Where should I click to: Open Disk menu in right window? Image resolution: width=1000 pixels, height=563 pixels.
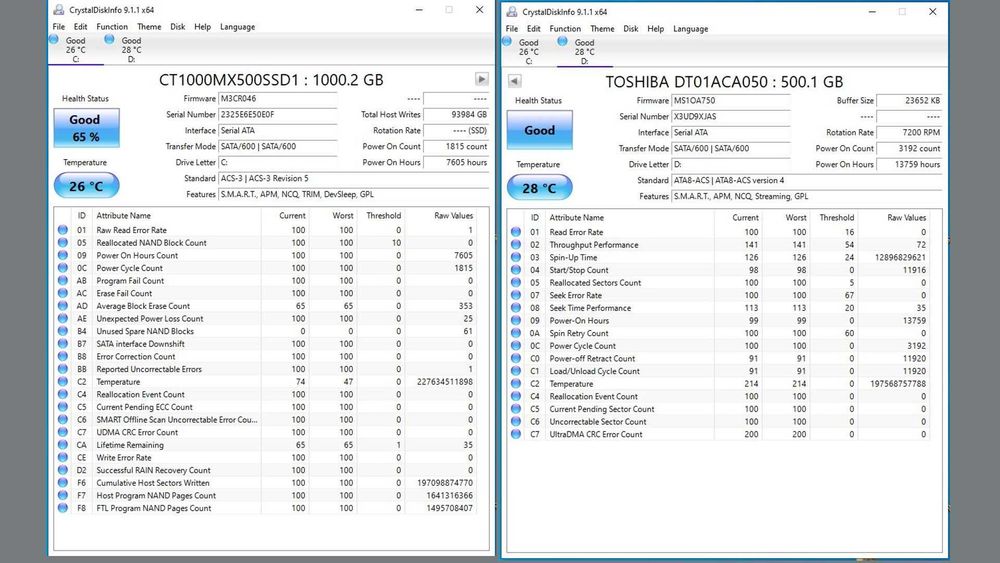click(631, 29)
